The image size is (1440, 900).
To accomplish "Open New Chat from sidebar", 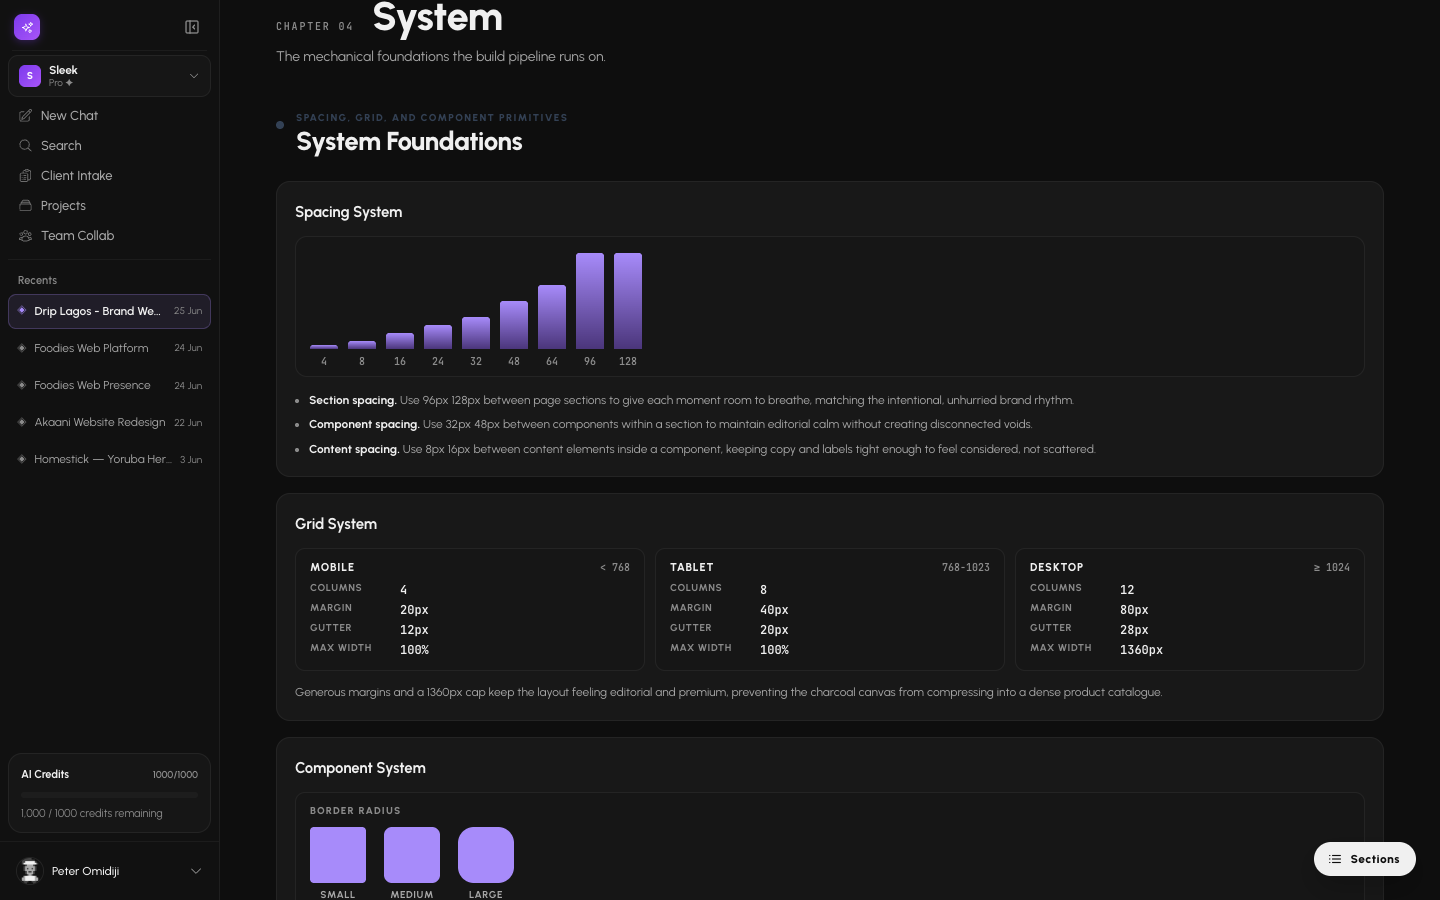I will tap(109, 116).
